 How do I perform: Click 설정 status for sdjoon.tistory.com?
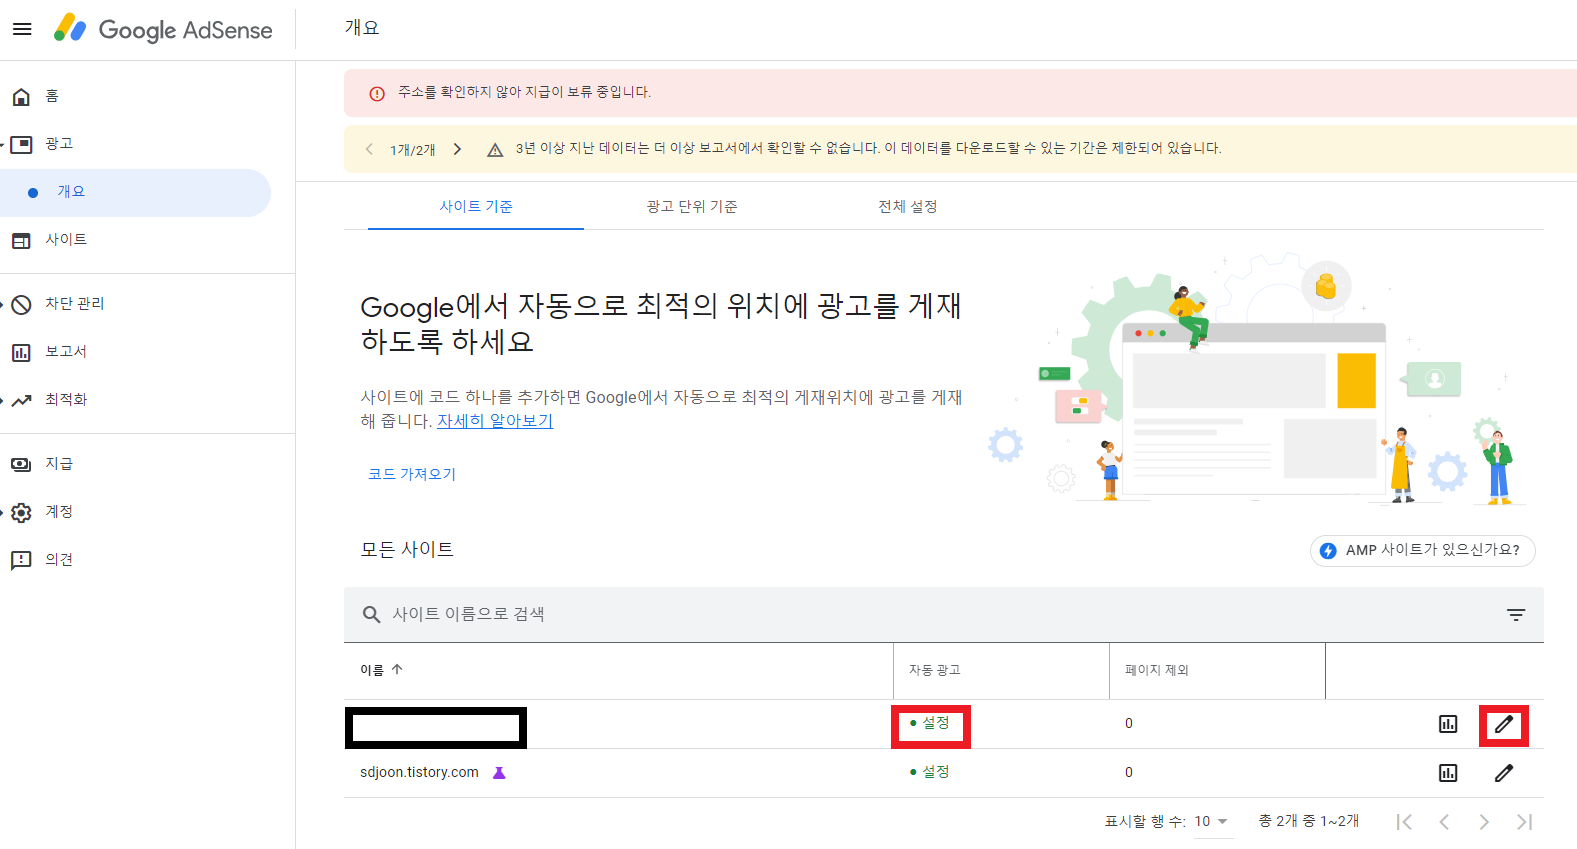(930, 772)
